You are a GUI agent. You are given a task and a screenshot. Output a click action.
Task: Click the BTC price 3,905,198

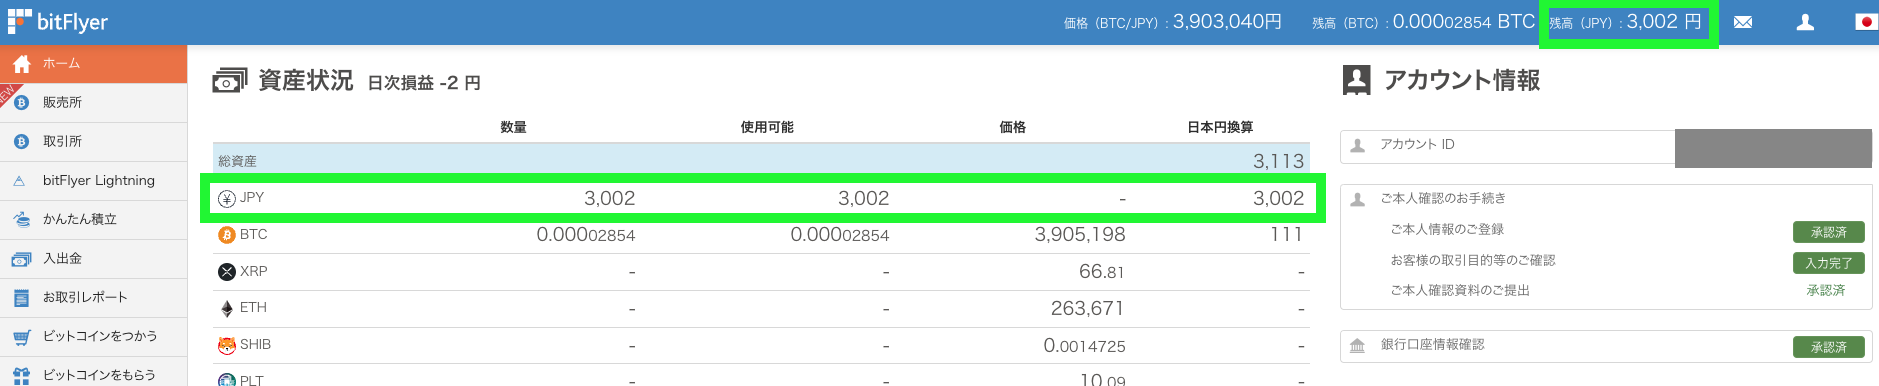(x=1080, y=235)
